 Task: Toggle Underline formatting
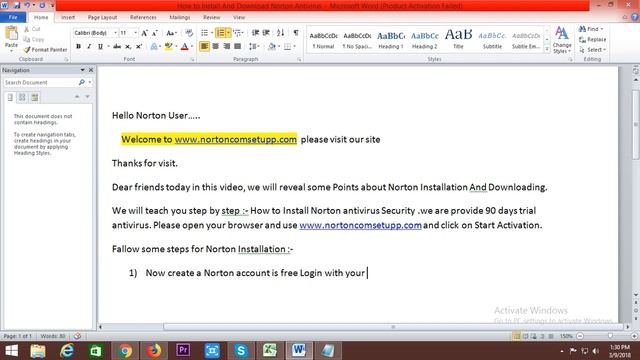click(x=100, y=47)
